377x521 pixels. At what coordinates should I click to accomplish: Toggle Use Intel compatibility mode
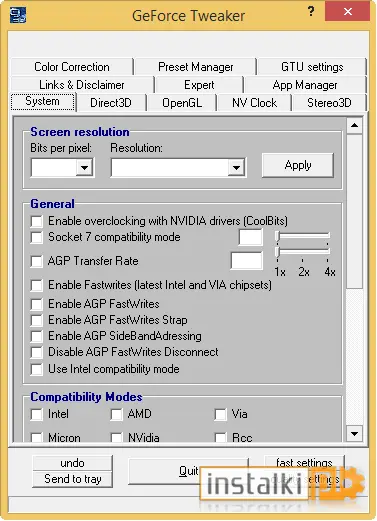pos(37,369)
